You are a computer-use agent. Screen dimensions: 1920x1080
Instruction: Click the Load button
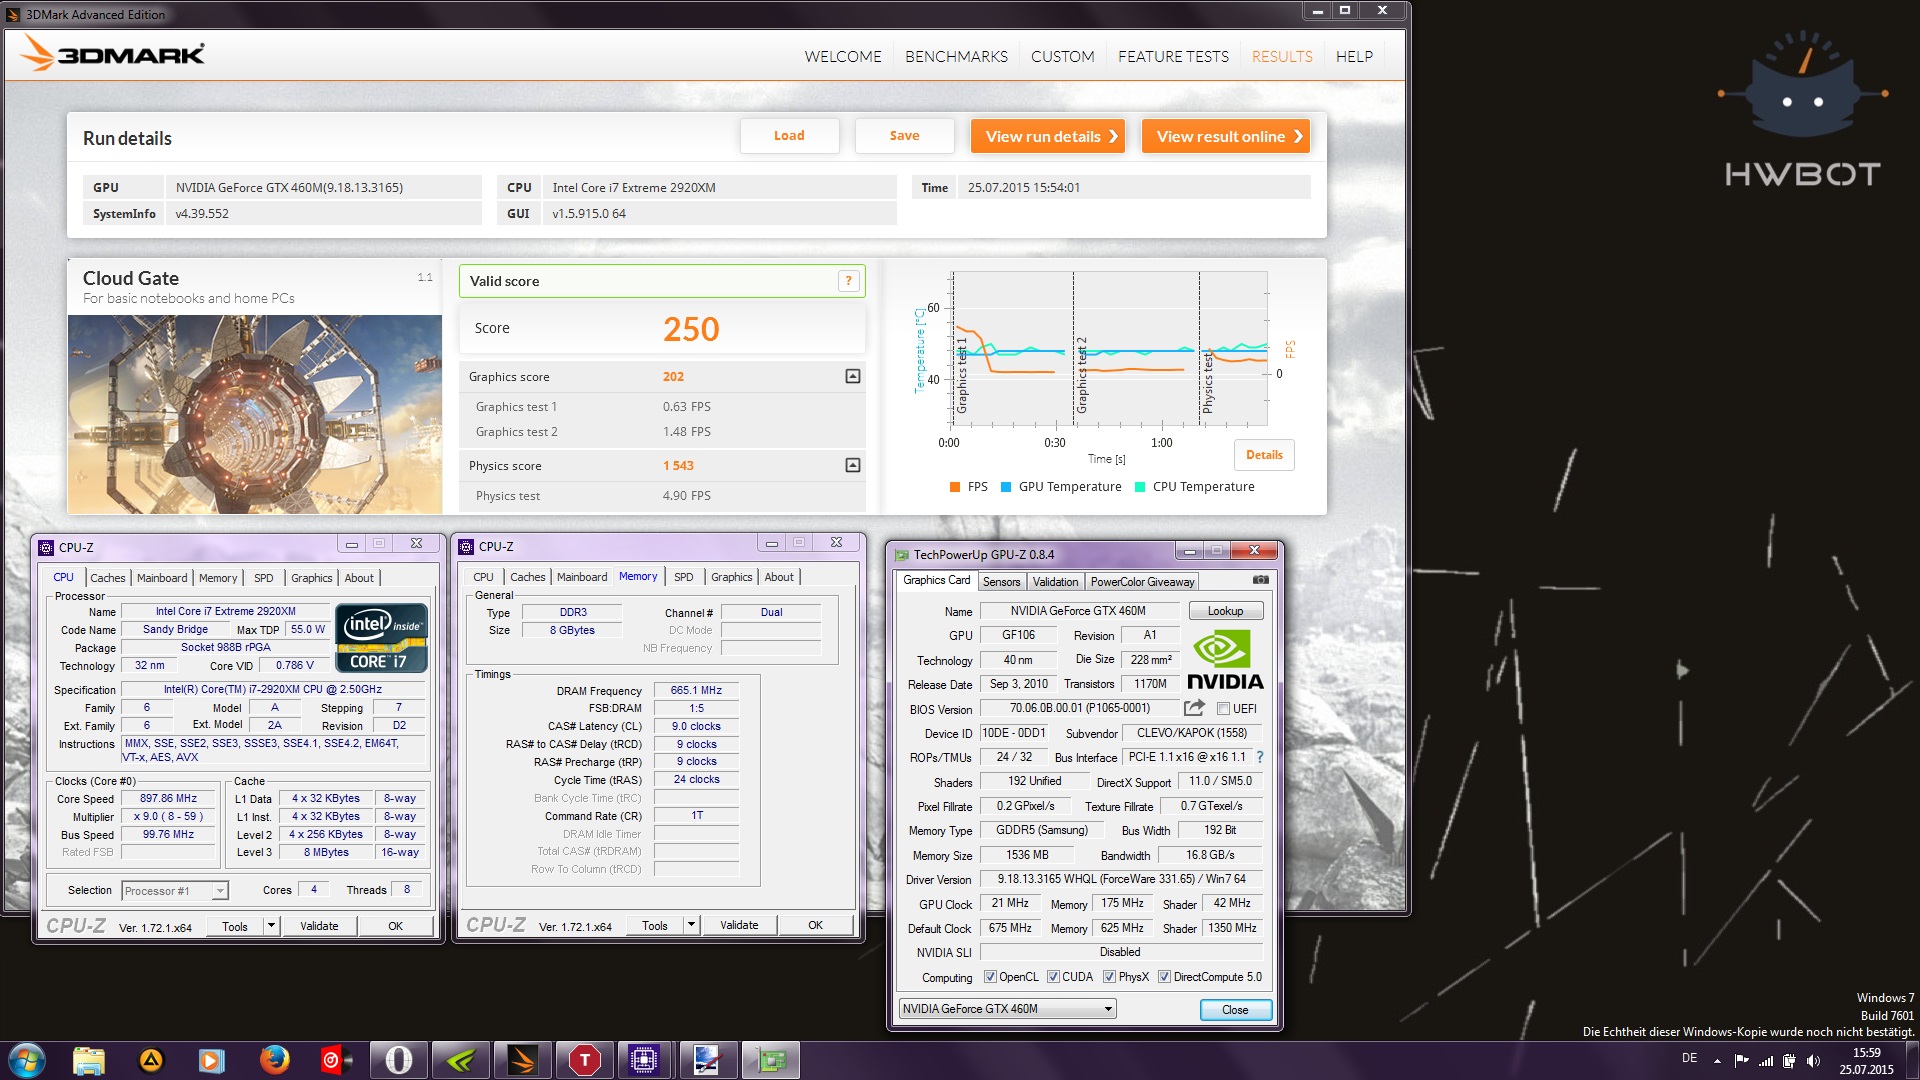pos(789,135)
